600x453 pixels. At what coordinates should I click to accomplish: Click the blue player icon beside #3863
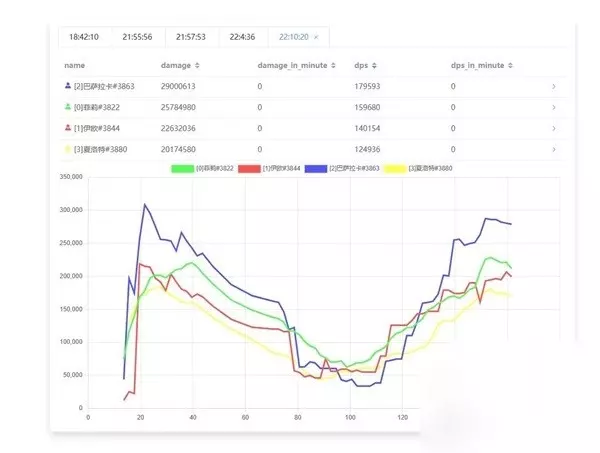click(68, 85)
